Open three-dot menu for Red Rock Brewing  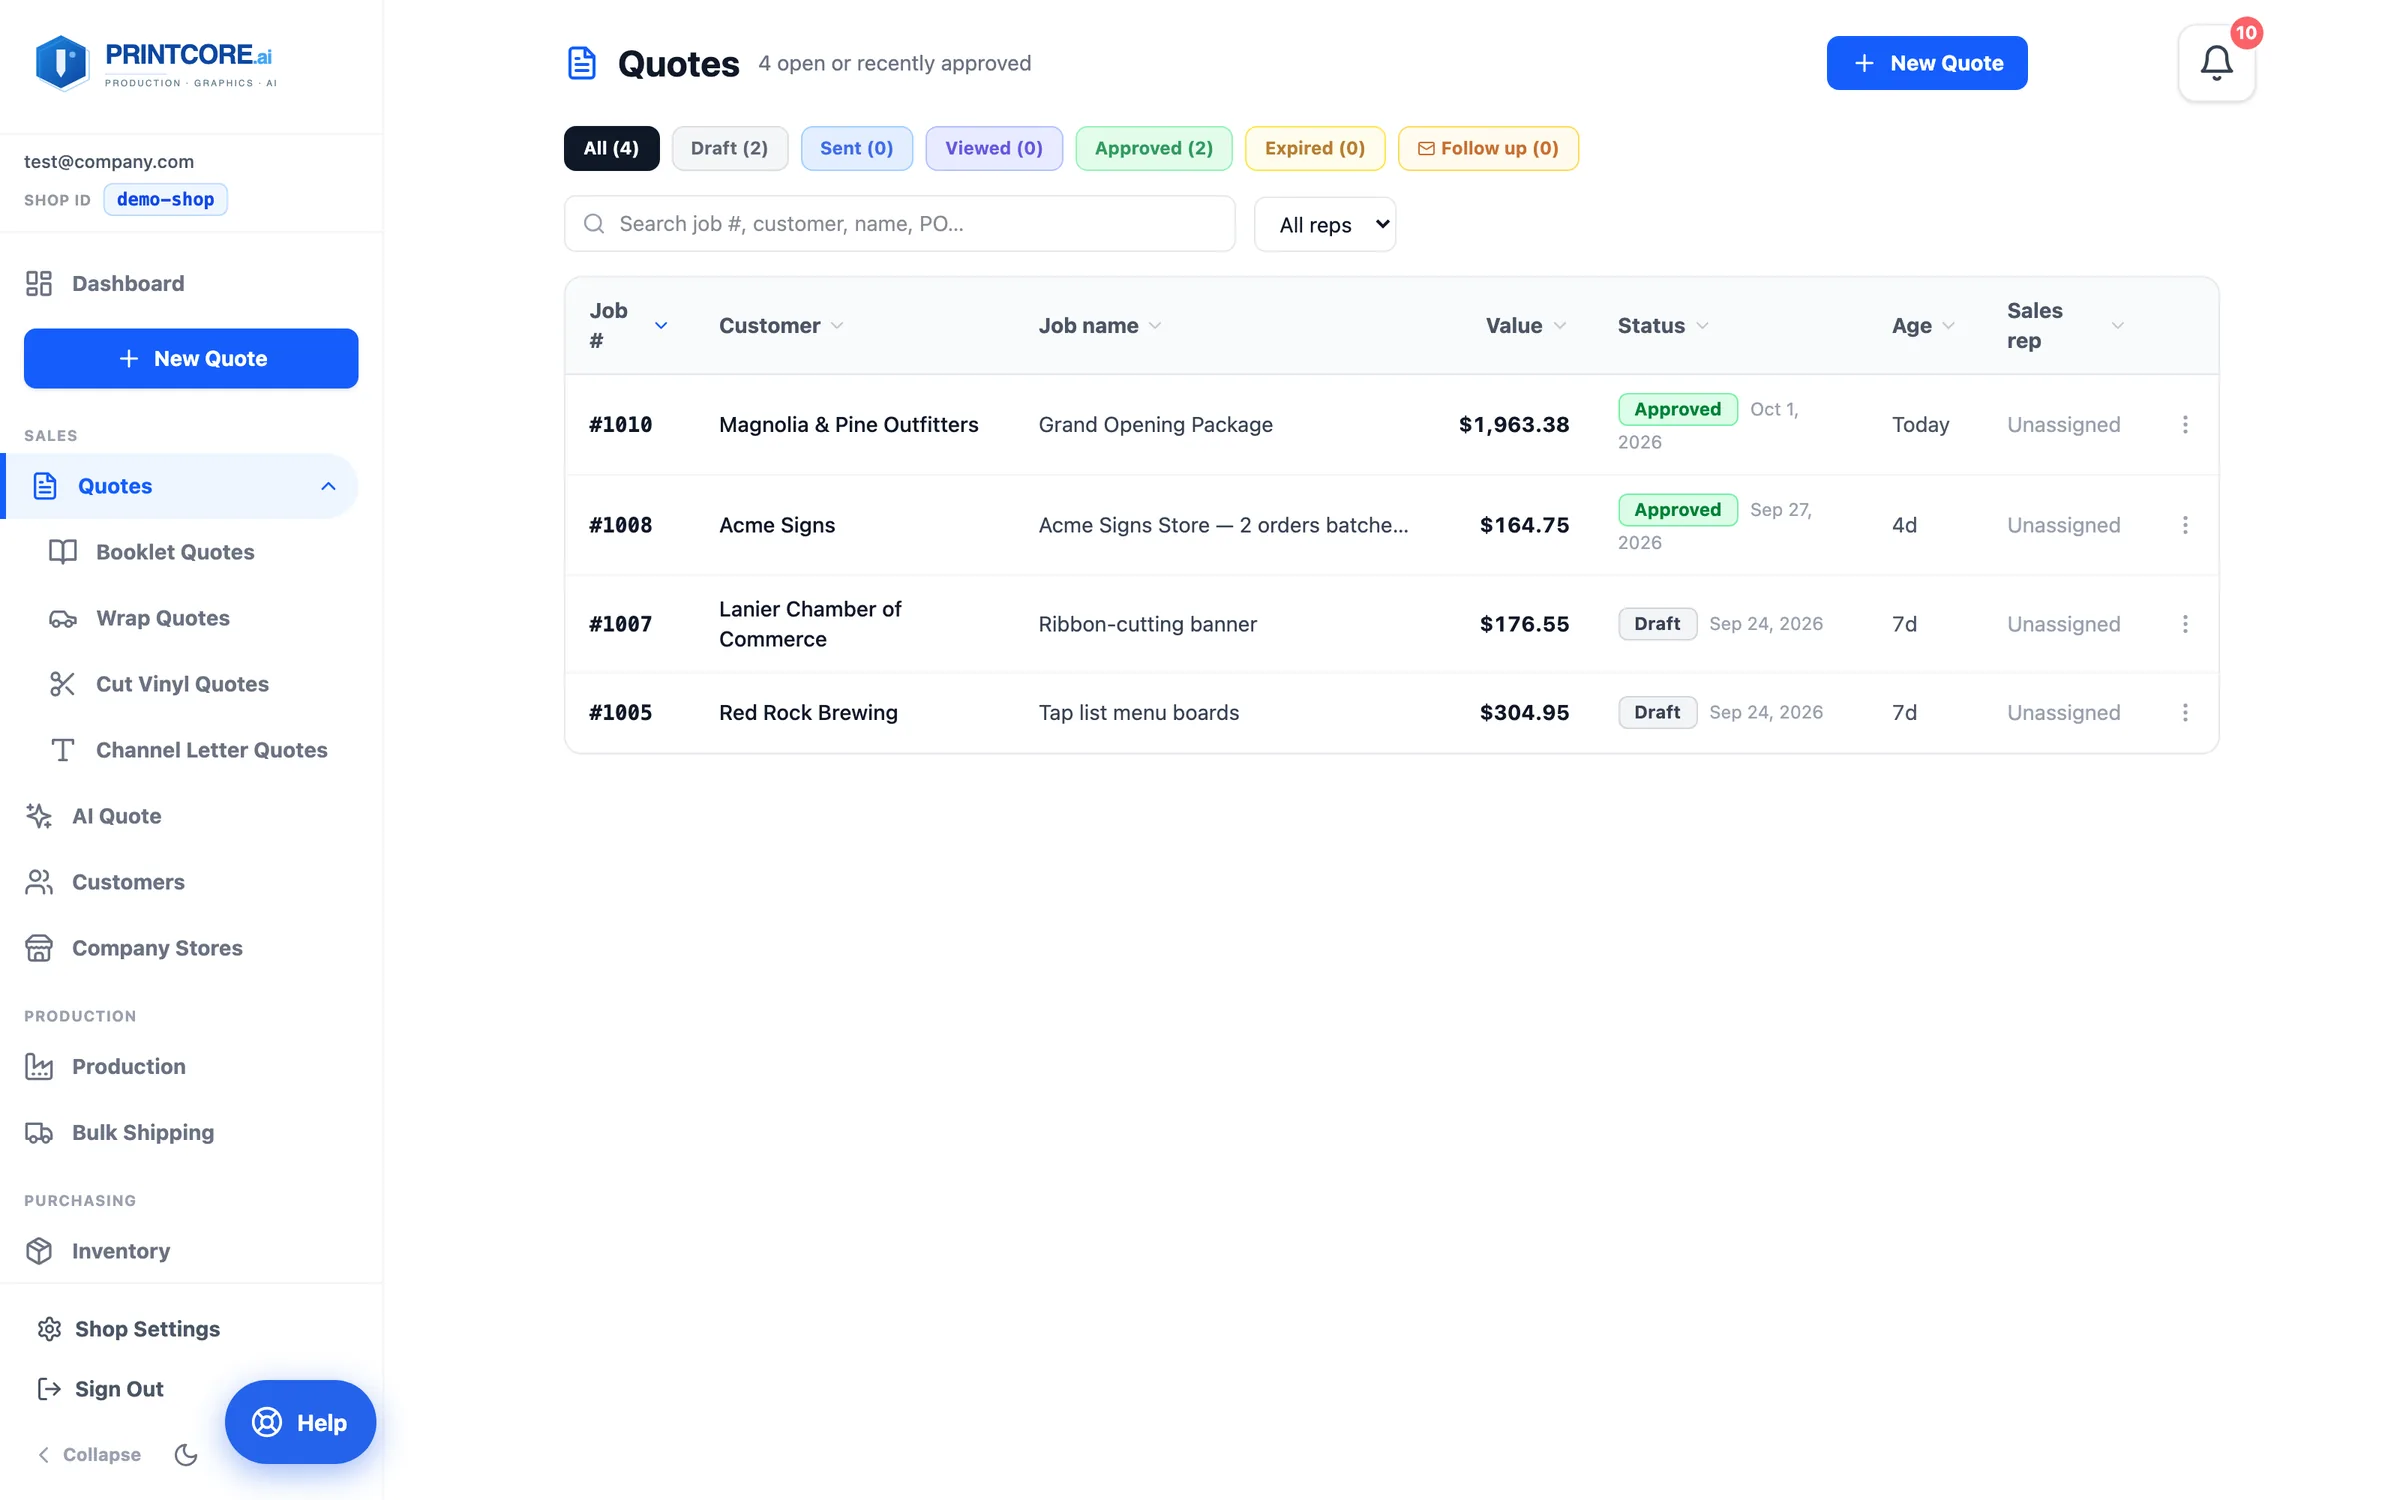[2185, 713]
